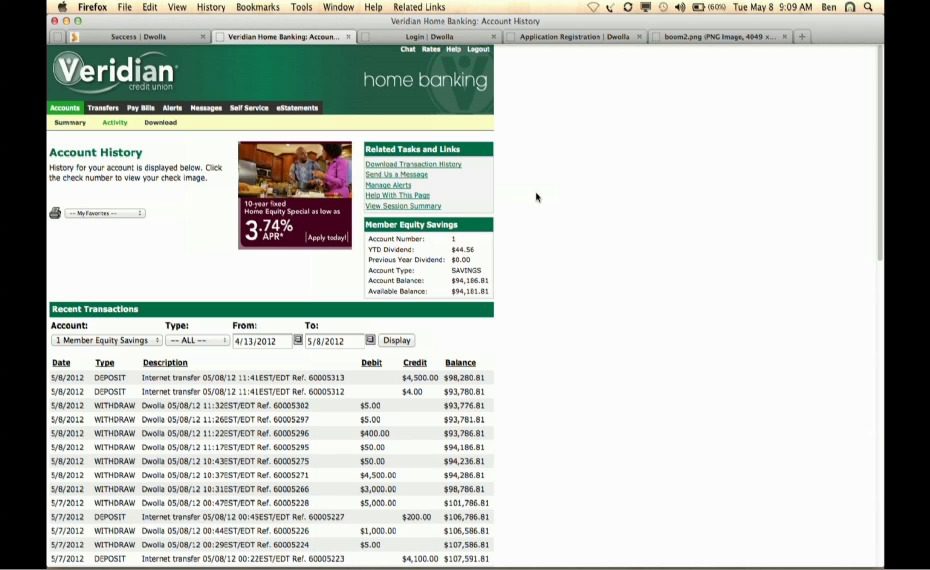
Task: Sort transactions by Date column header
Action: [x=61, y=362]
